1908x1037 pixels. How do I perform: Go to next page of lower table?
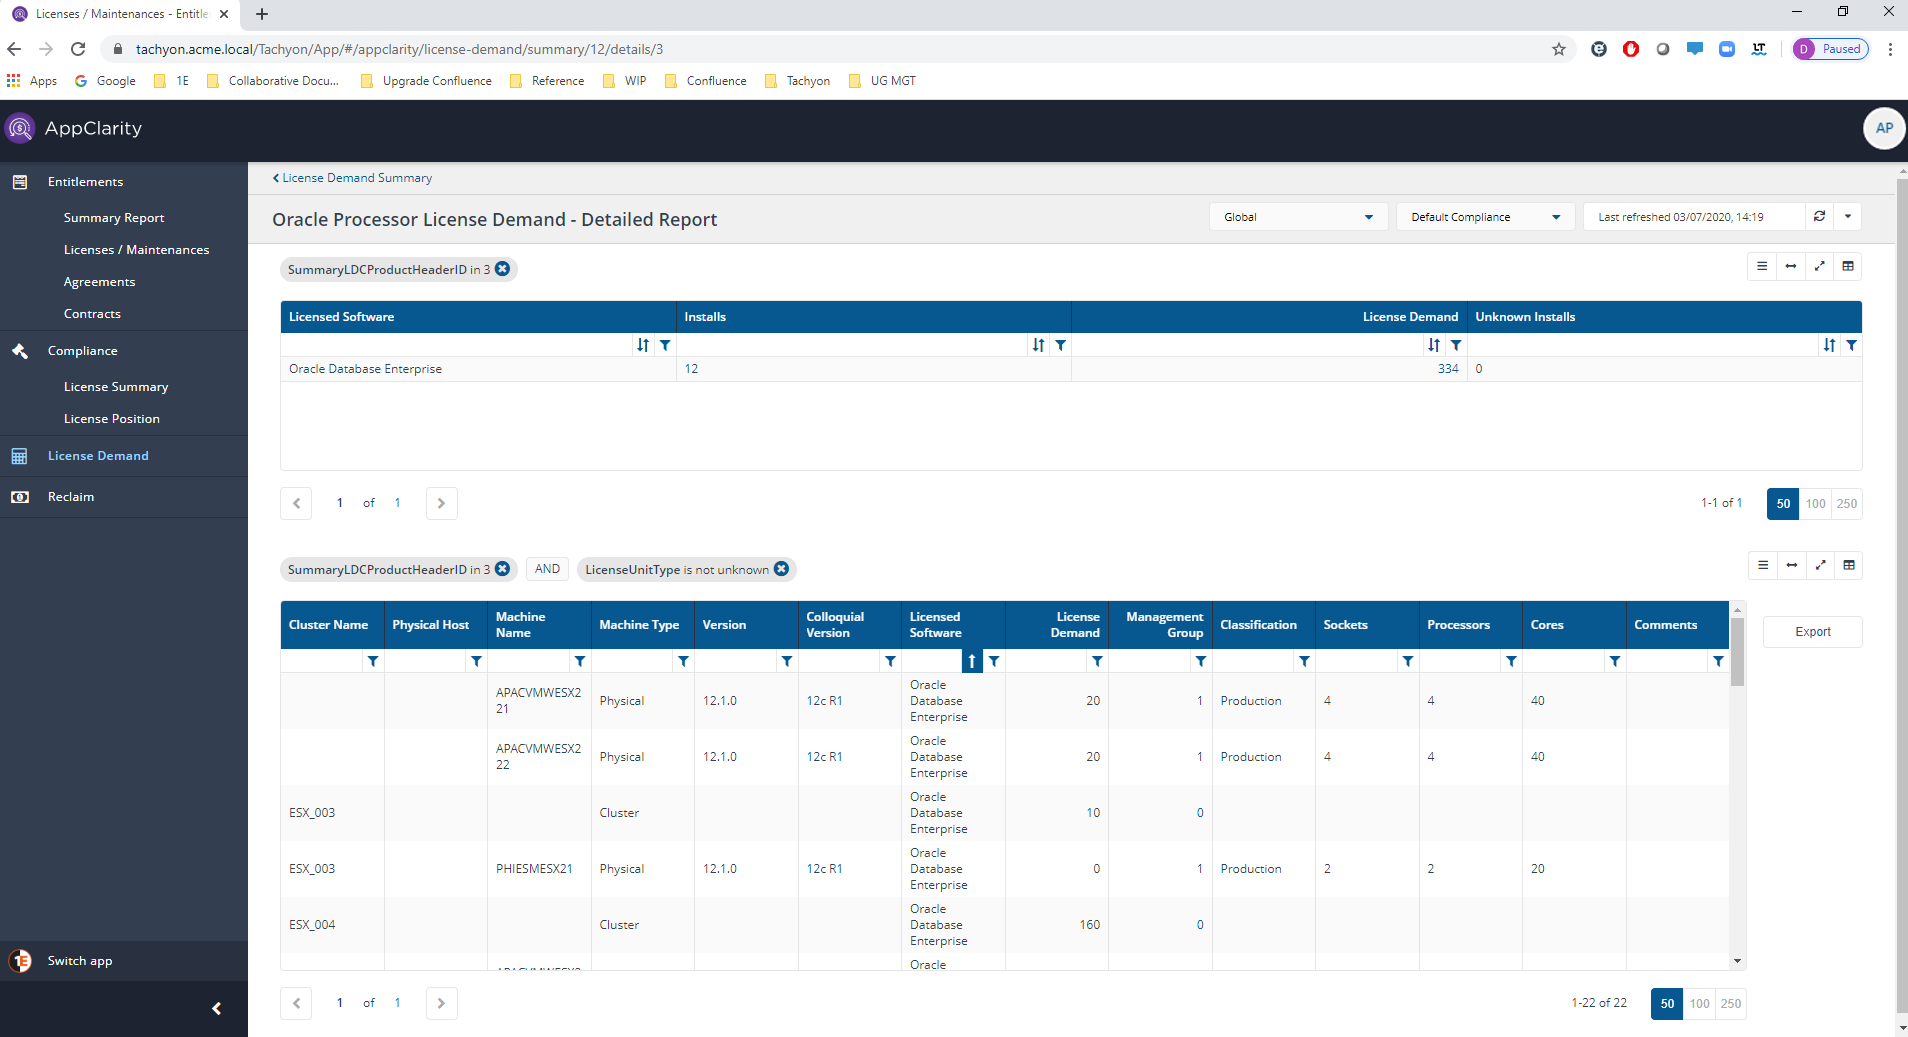[x=441, y=1004]
